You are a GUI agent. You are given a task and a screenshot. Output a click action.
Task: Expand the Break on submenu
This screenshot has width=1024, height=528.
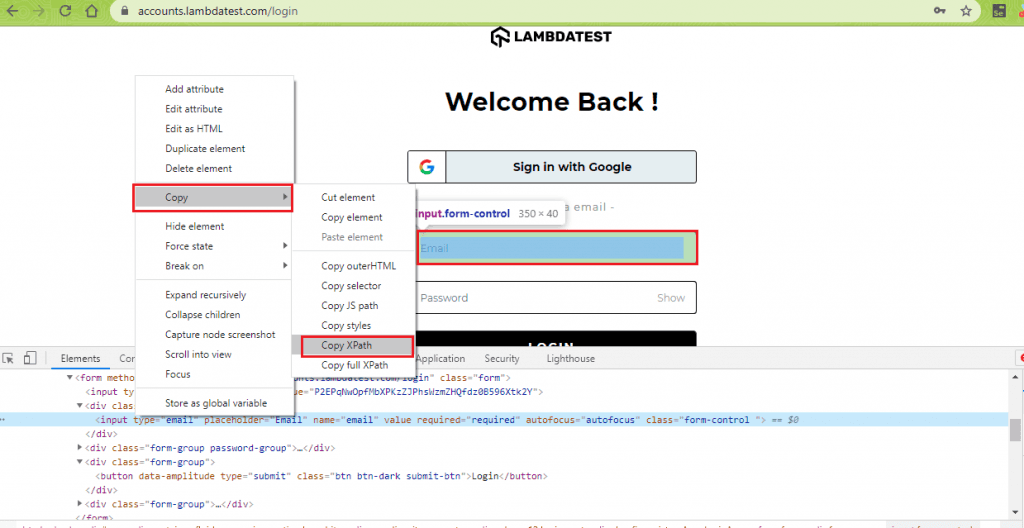click(215, 266)
